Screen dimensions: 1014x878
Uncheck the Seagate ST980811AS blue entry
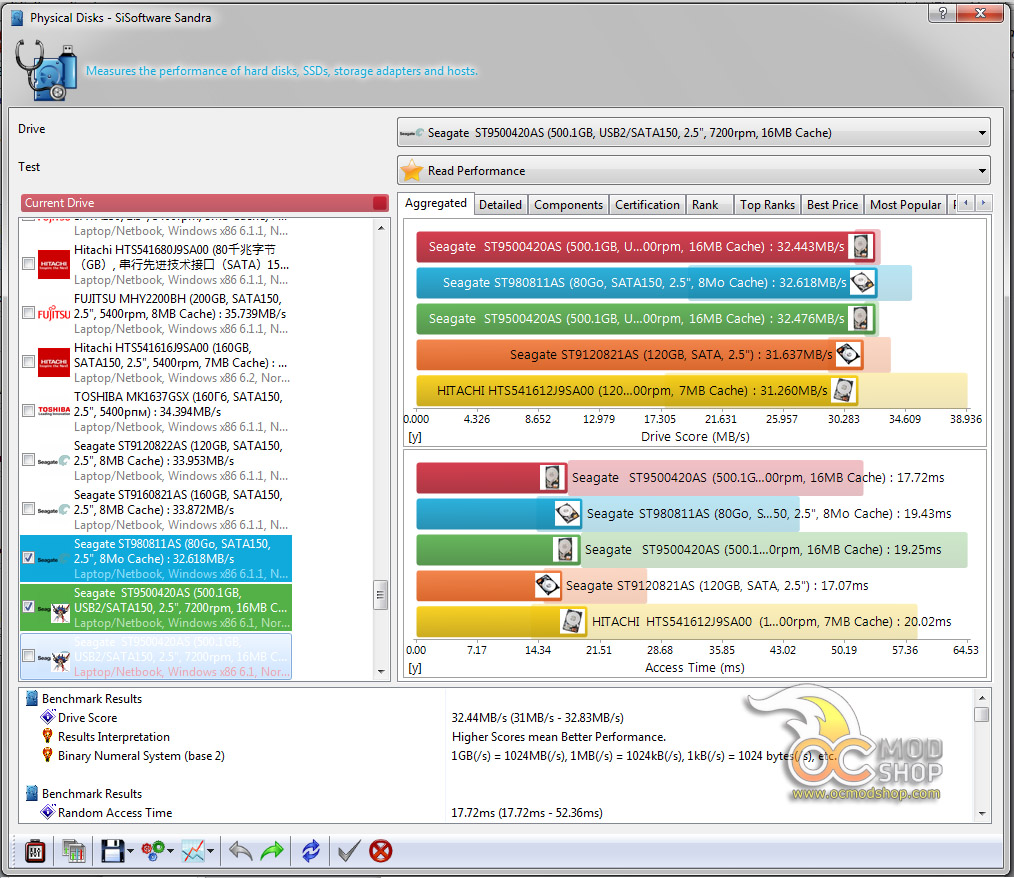(28, 557)
